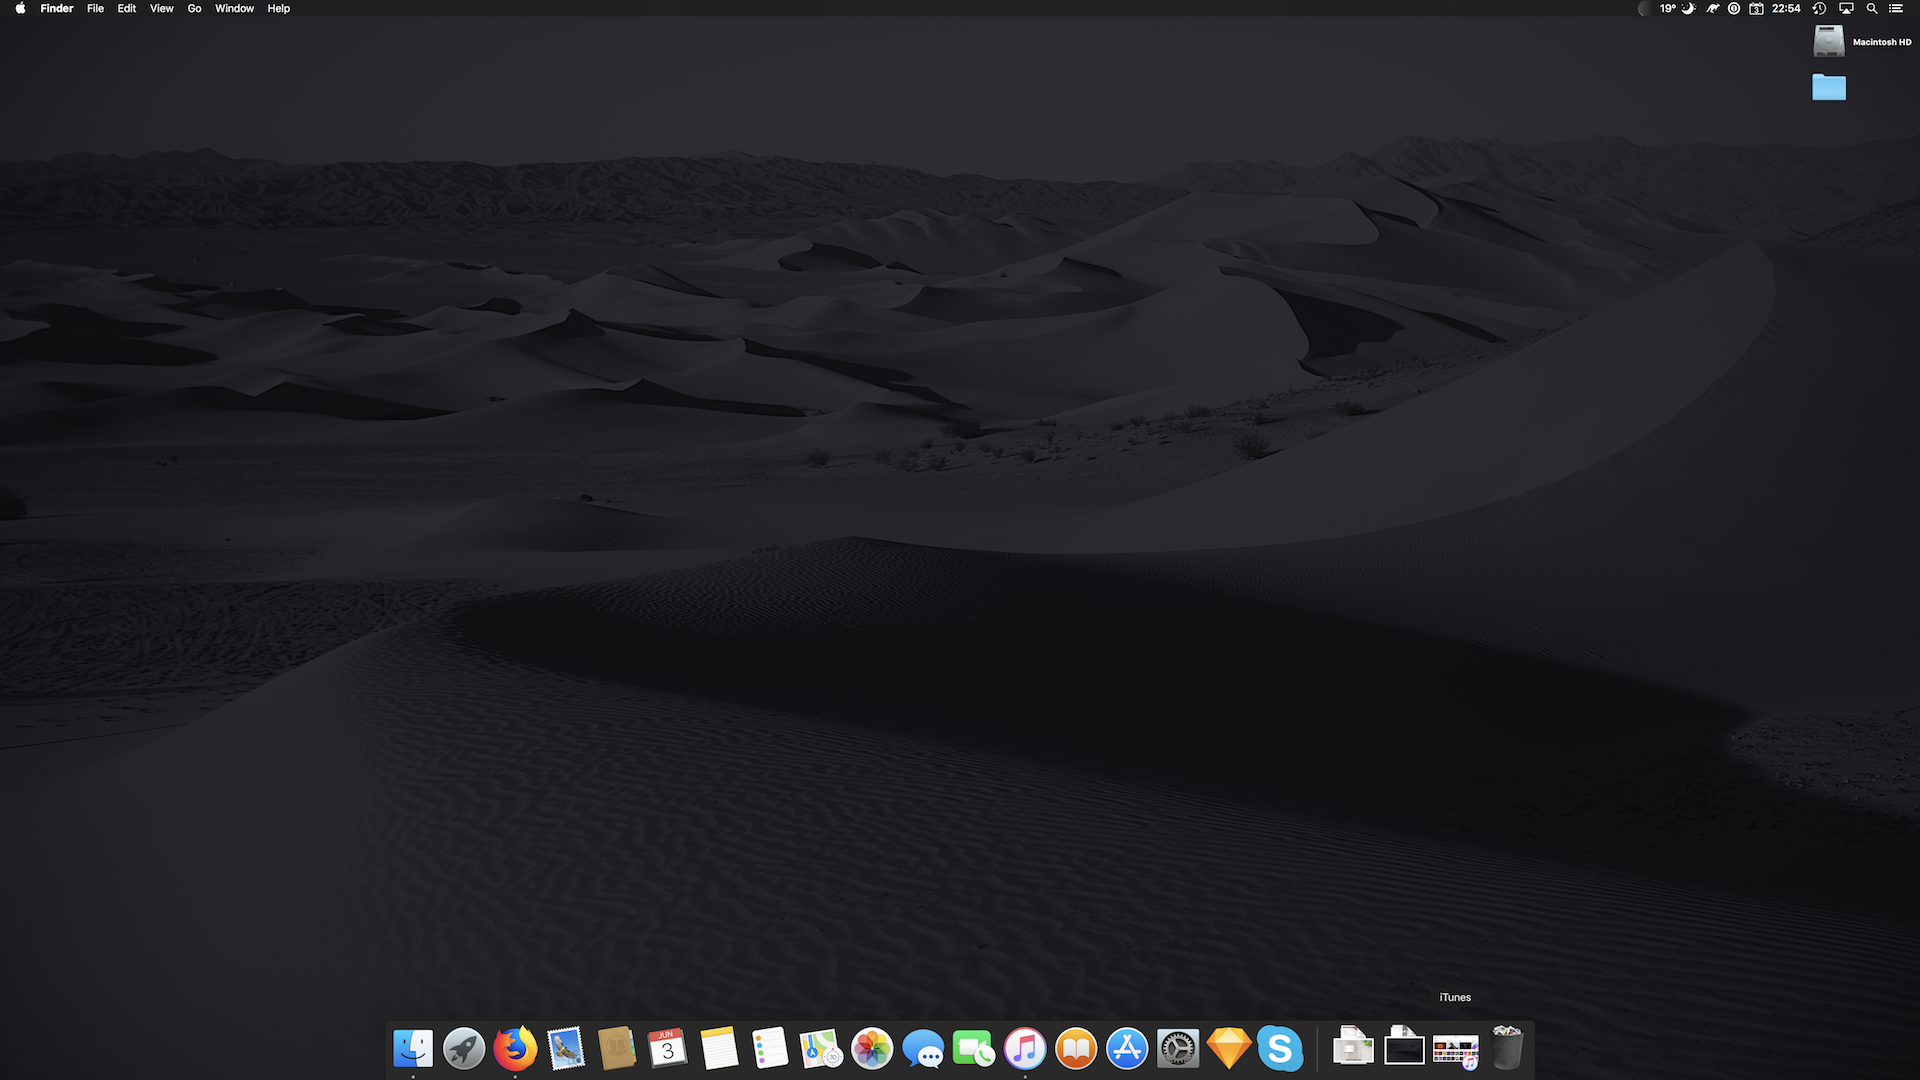Viewport: 1920px width, 1080px height.
Task: Open the Apple menu
Action: (x=20, y=8)
